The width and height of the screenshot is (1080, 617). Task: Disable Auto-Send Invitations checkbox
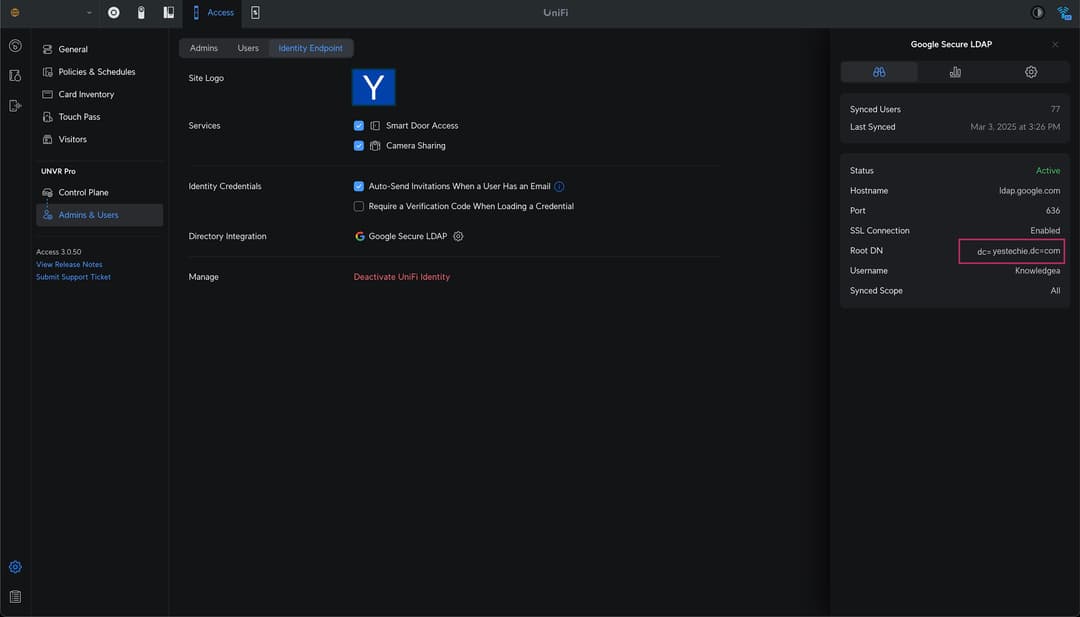[358, 186]
